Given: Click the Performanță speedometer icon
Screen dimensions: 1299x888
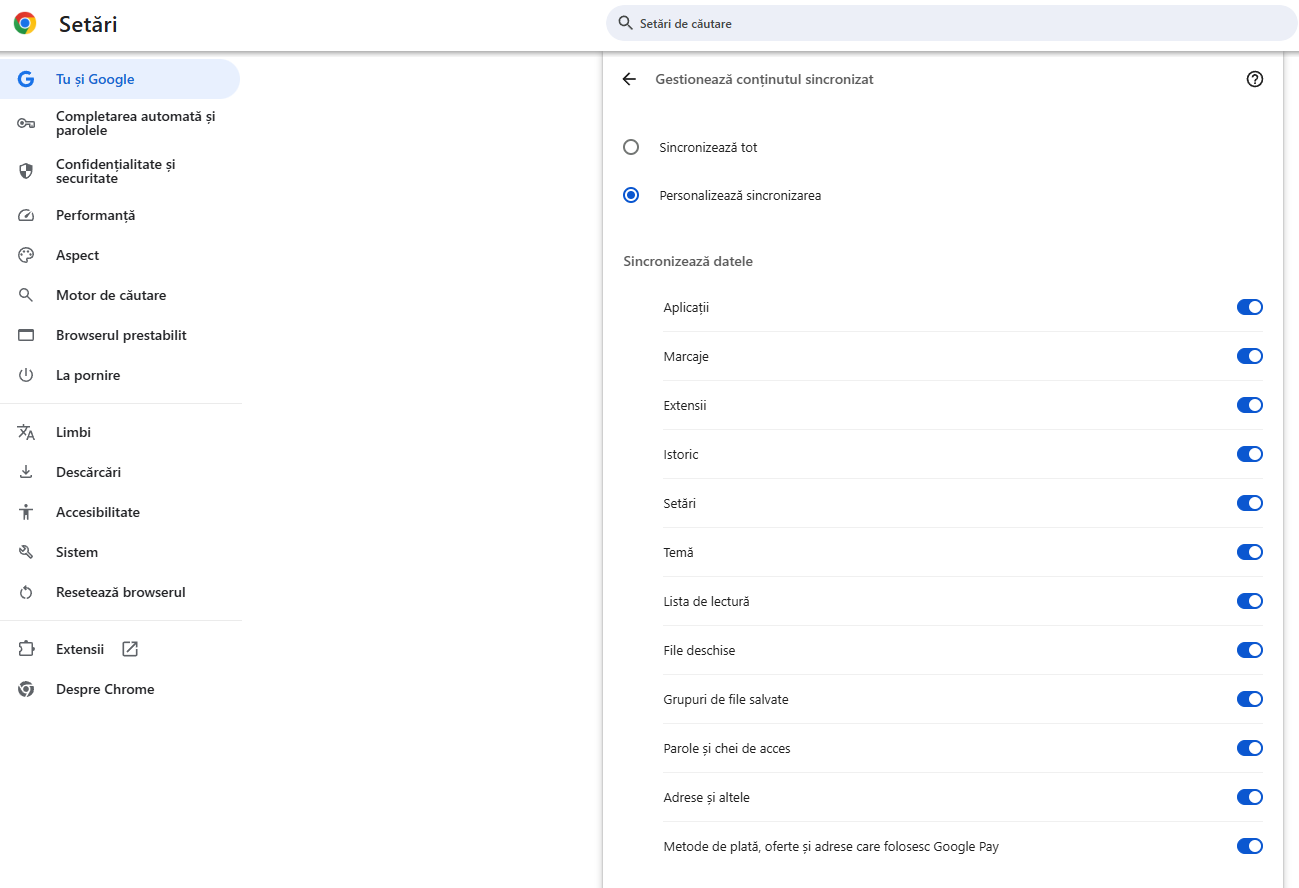Looking at the screenshot, I should point(26,215).
